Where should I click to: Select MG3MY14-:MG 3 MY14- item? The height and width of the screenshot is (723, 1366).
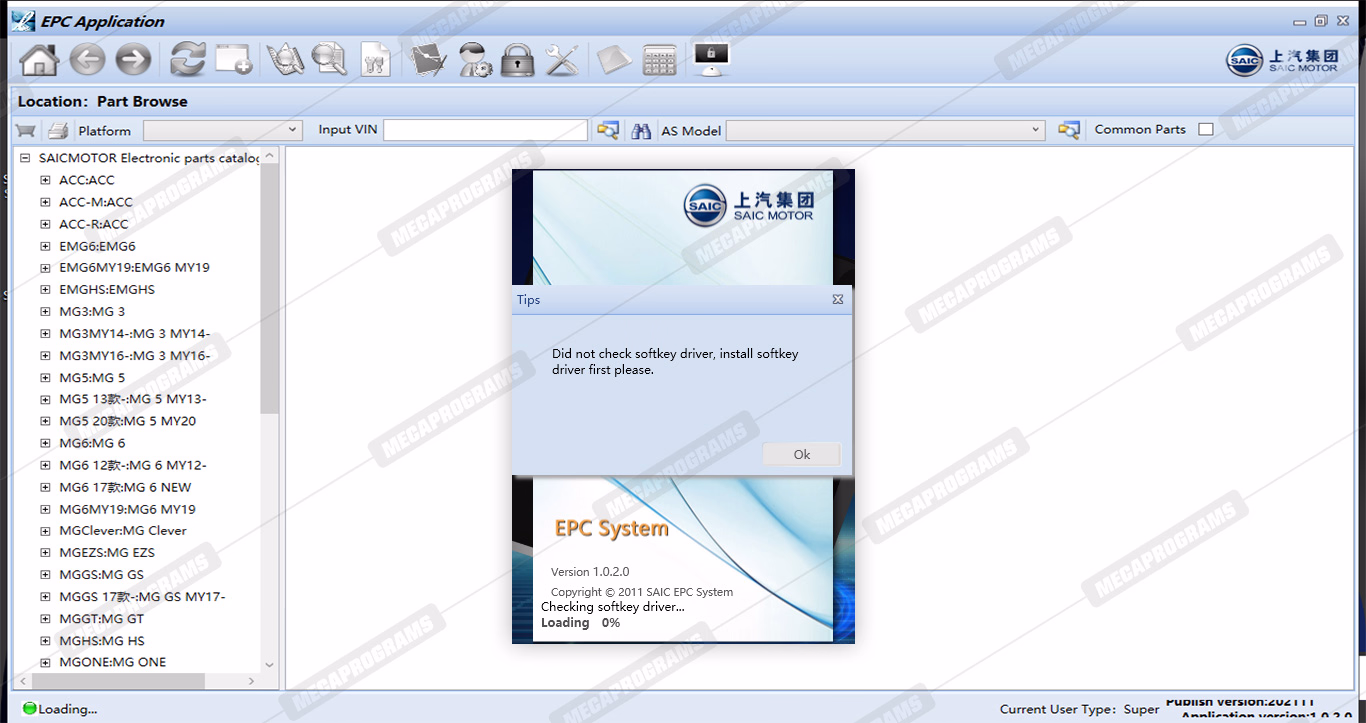point(134,333)
